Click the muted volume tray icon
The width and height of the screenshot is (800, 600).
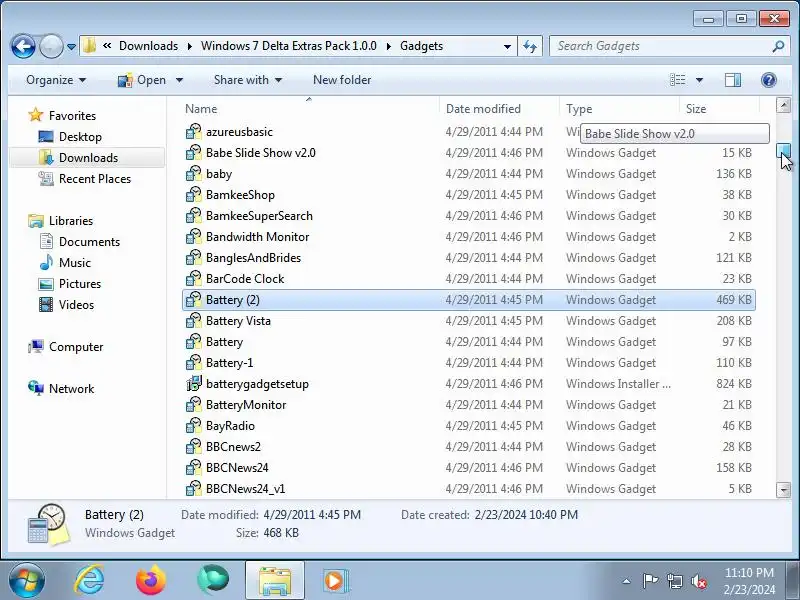point(698,581)
